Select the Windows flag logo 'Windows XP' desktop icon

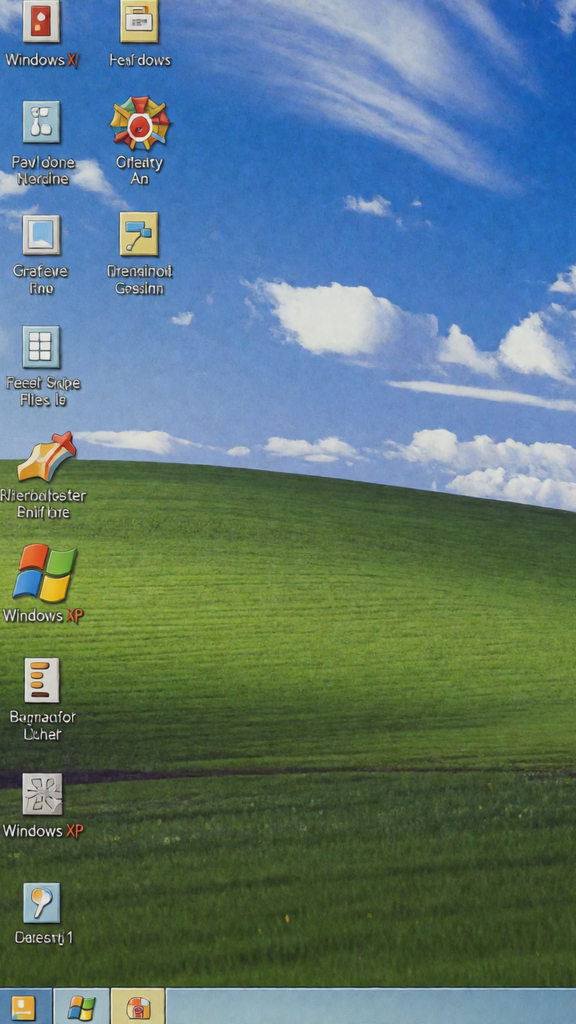[44, 573]
